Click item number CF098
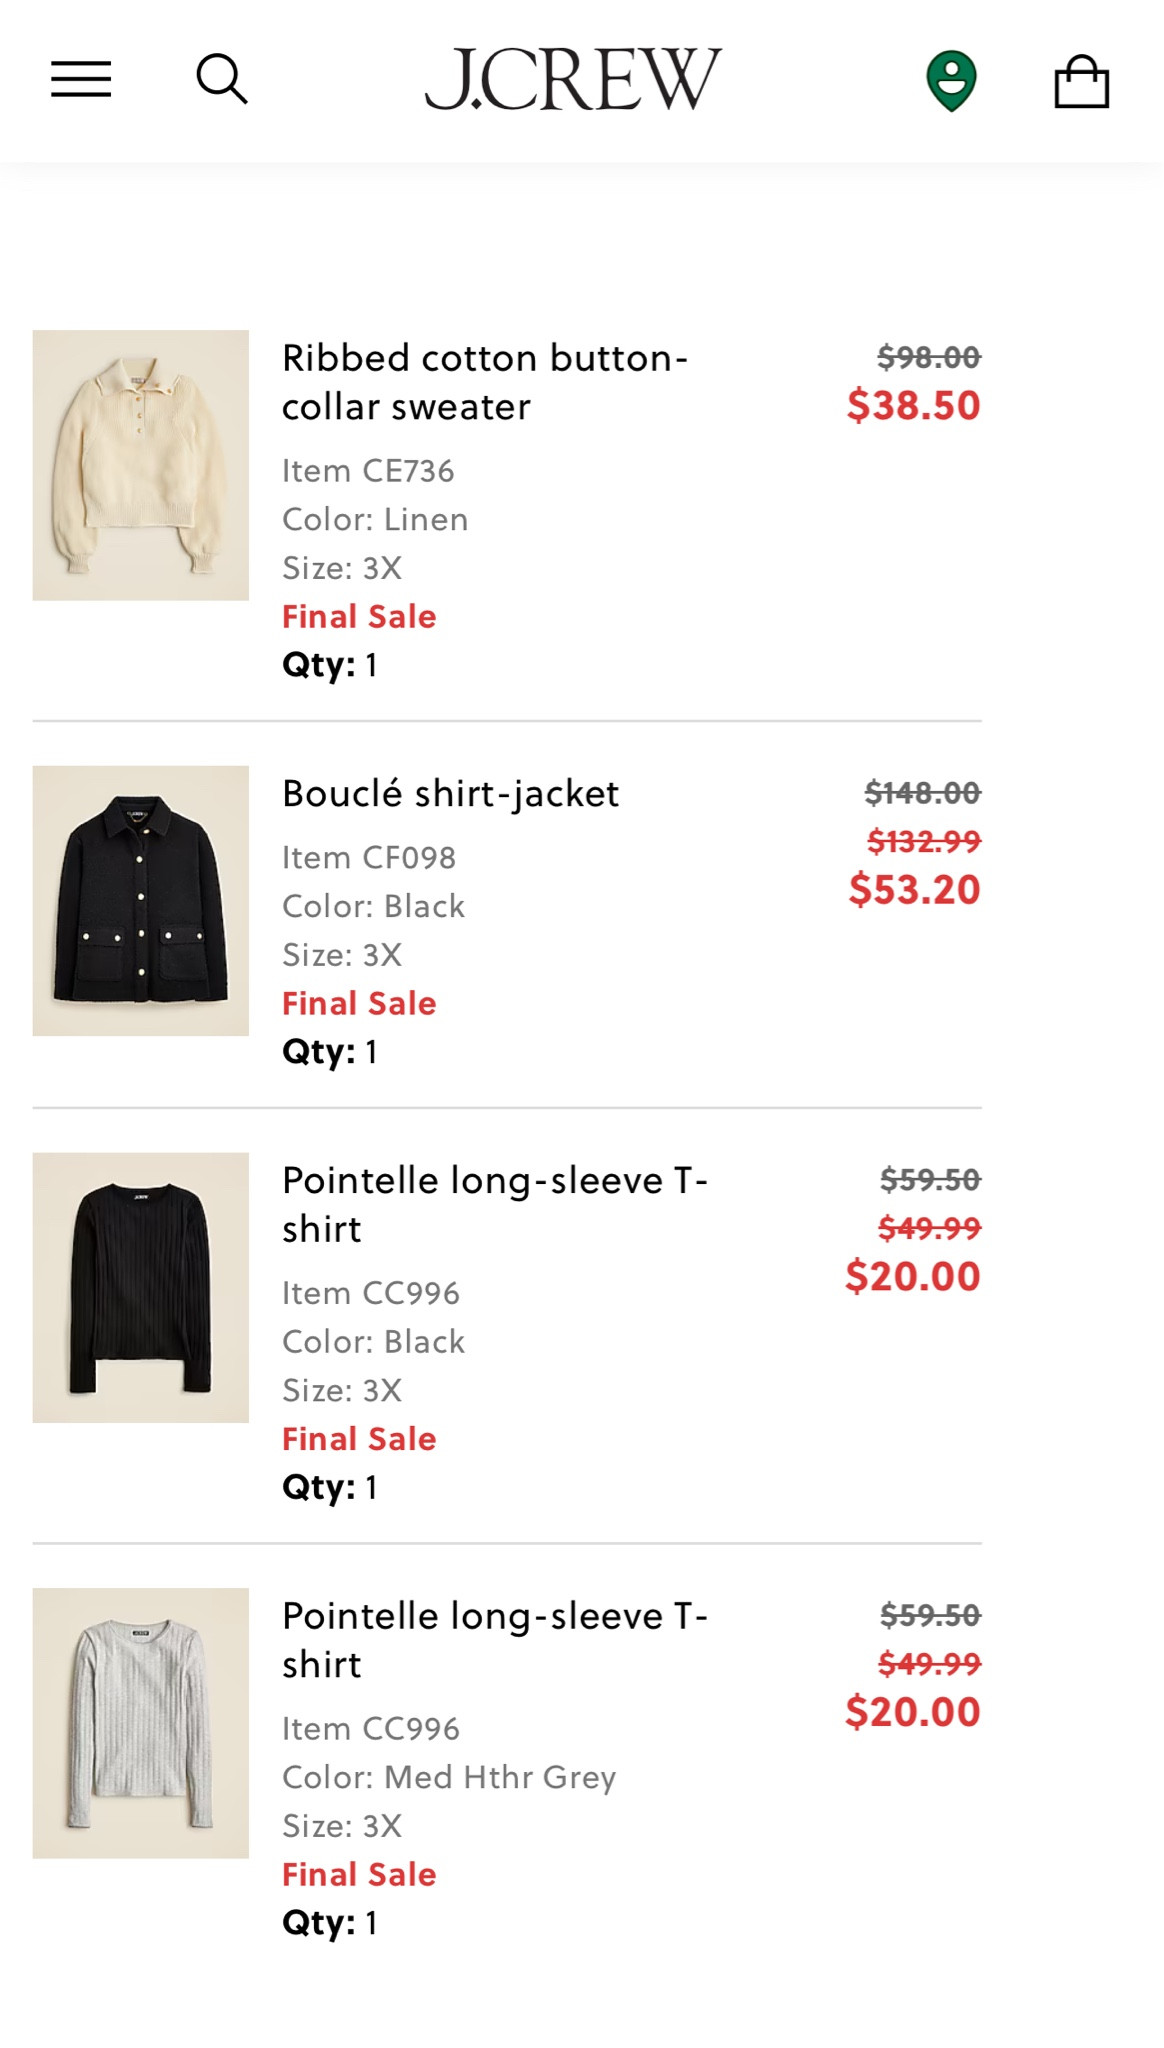This screenshot has height=2048, width=1164. point(369,856)
